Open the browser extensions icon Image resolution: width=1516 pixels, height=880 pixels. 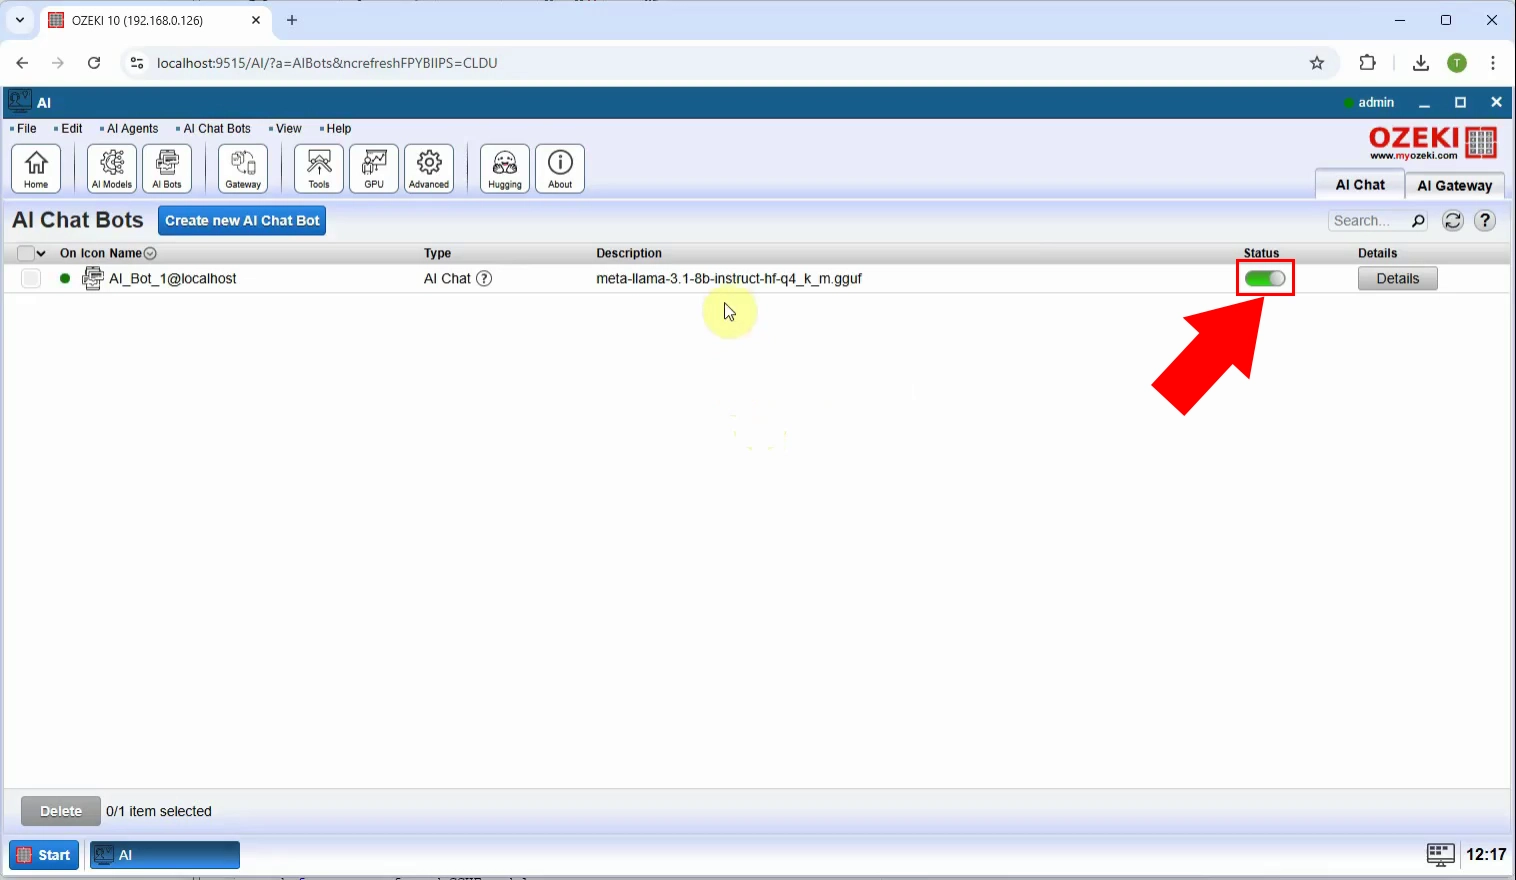1367,63
